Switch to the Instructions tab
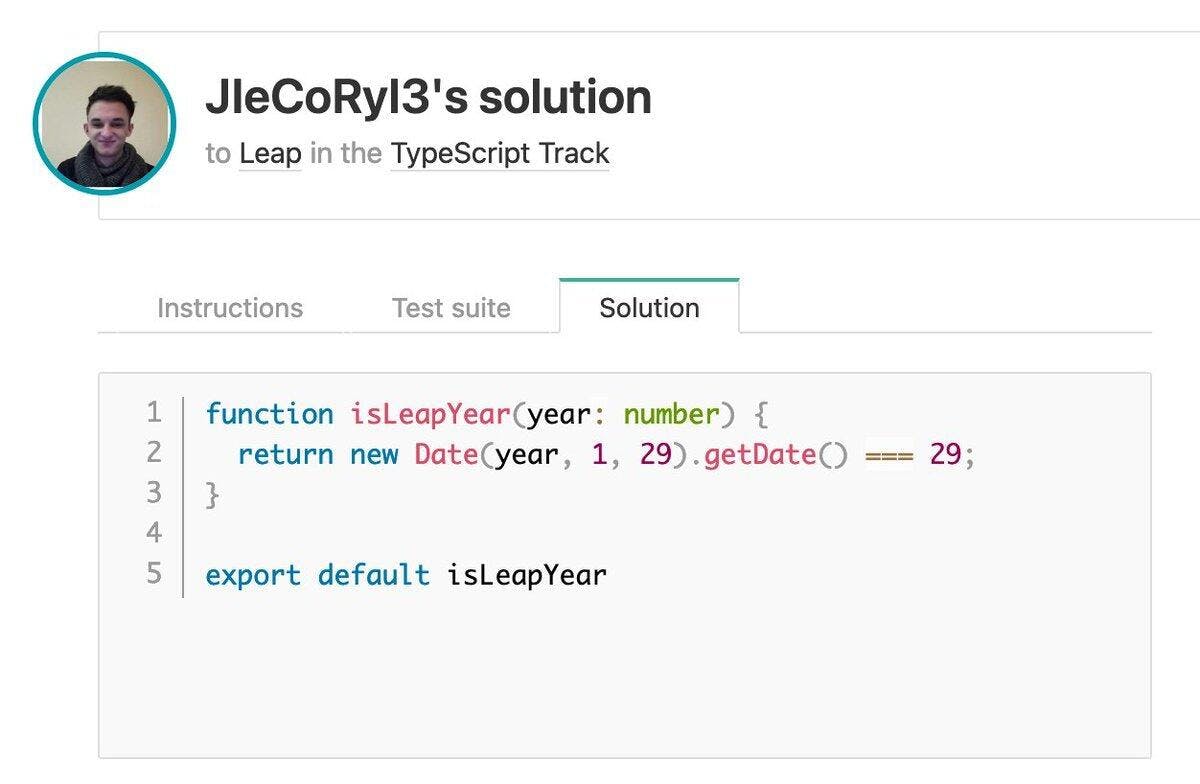This screenshot has height=784, width=1200. 230,308
